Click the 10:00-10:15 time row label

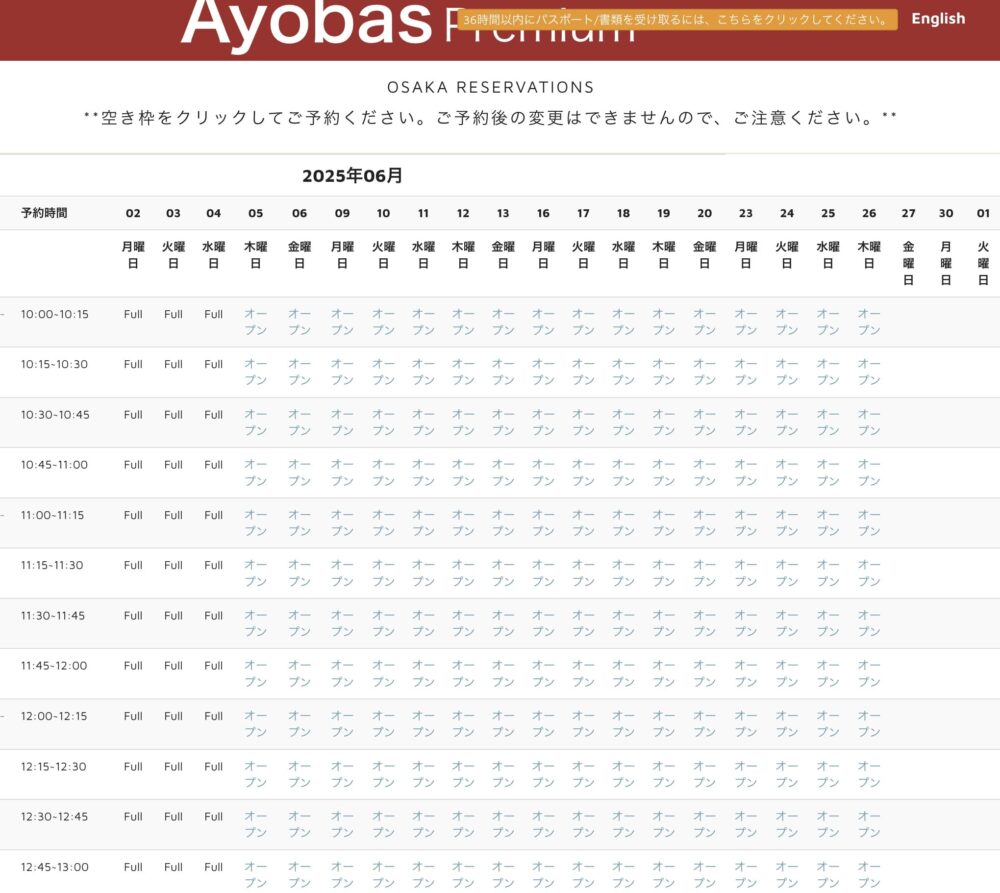(x=54, y=314)
